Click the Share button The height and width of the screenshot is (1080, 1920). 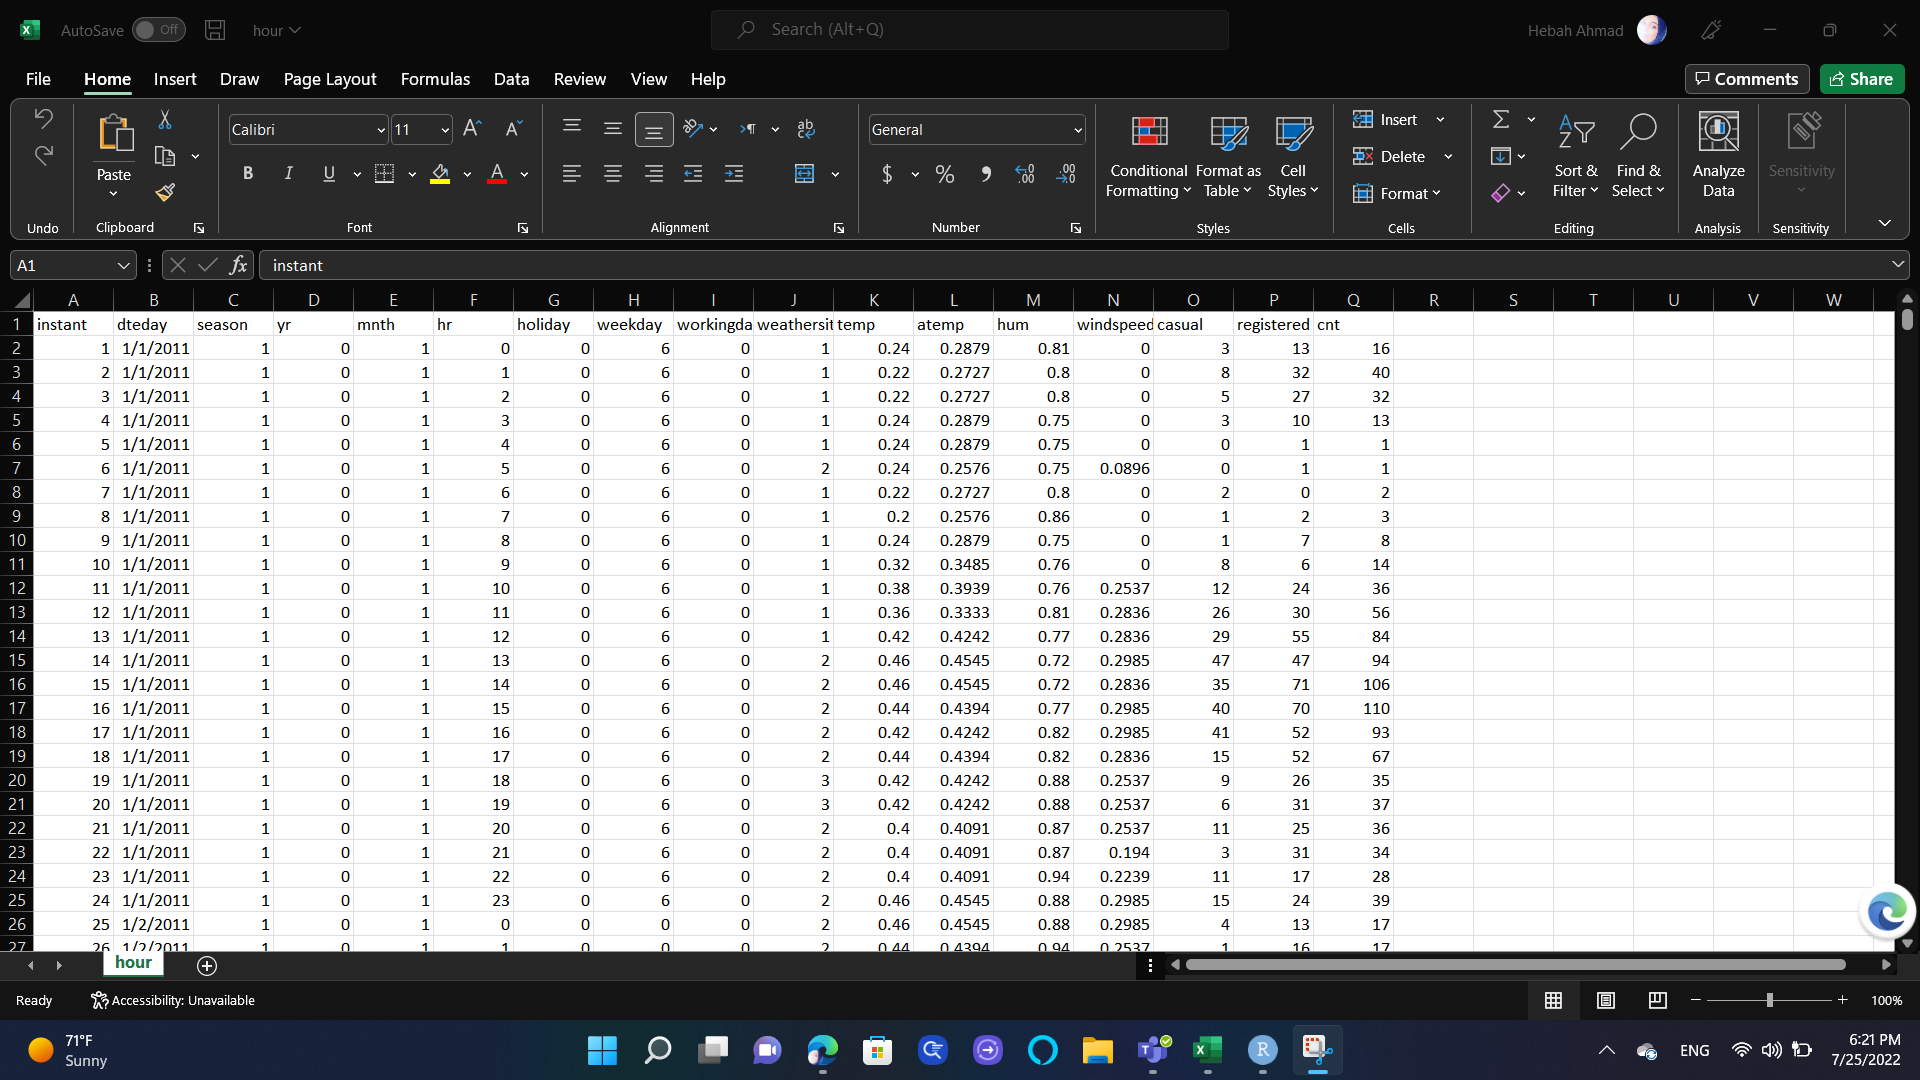tap(1861, 79)
